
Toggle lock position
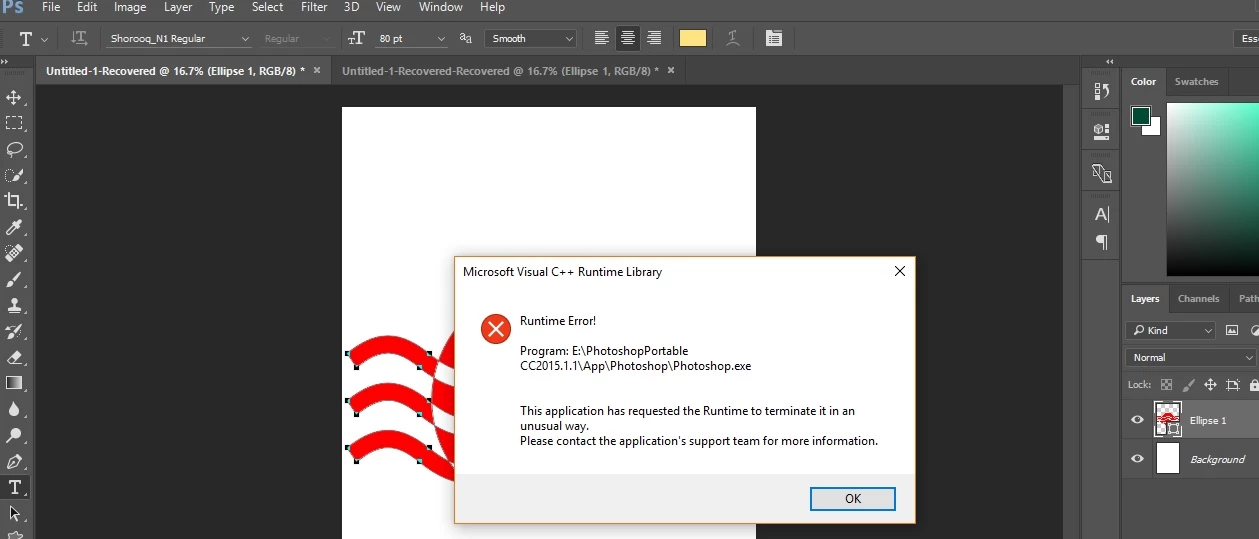click(x=1210, y=384)
